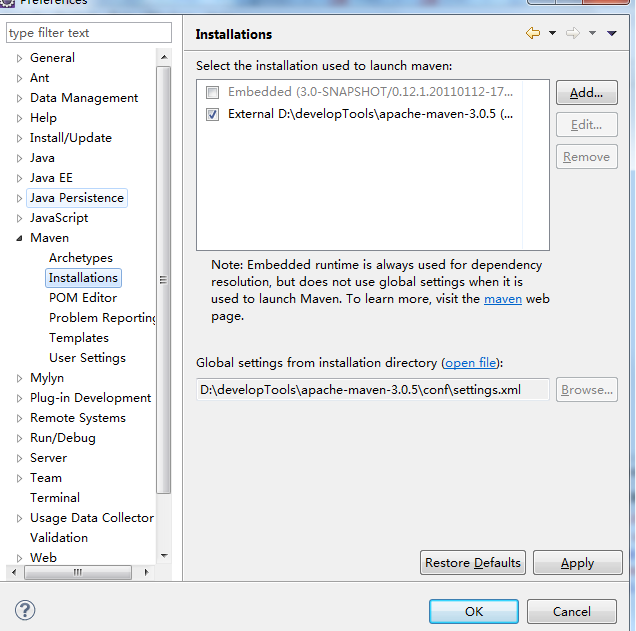Click the Browse... settings button
Image resolution: width=636 pixels, height=631 pixels.
[x=587, y=390]
